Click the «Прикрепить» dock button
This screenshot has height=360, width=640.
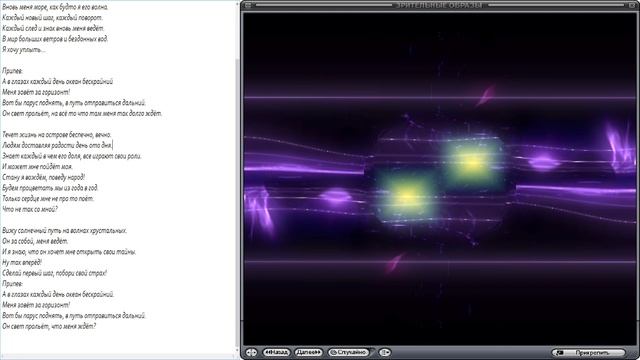click(x=588, y=353)
